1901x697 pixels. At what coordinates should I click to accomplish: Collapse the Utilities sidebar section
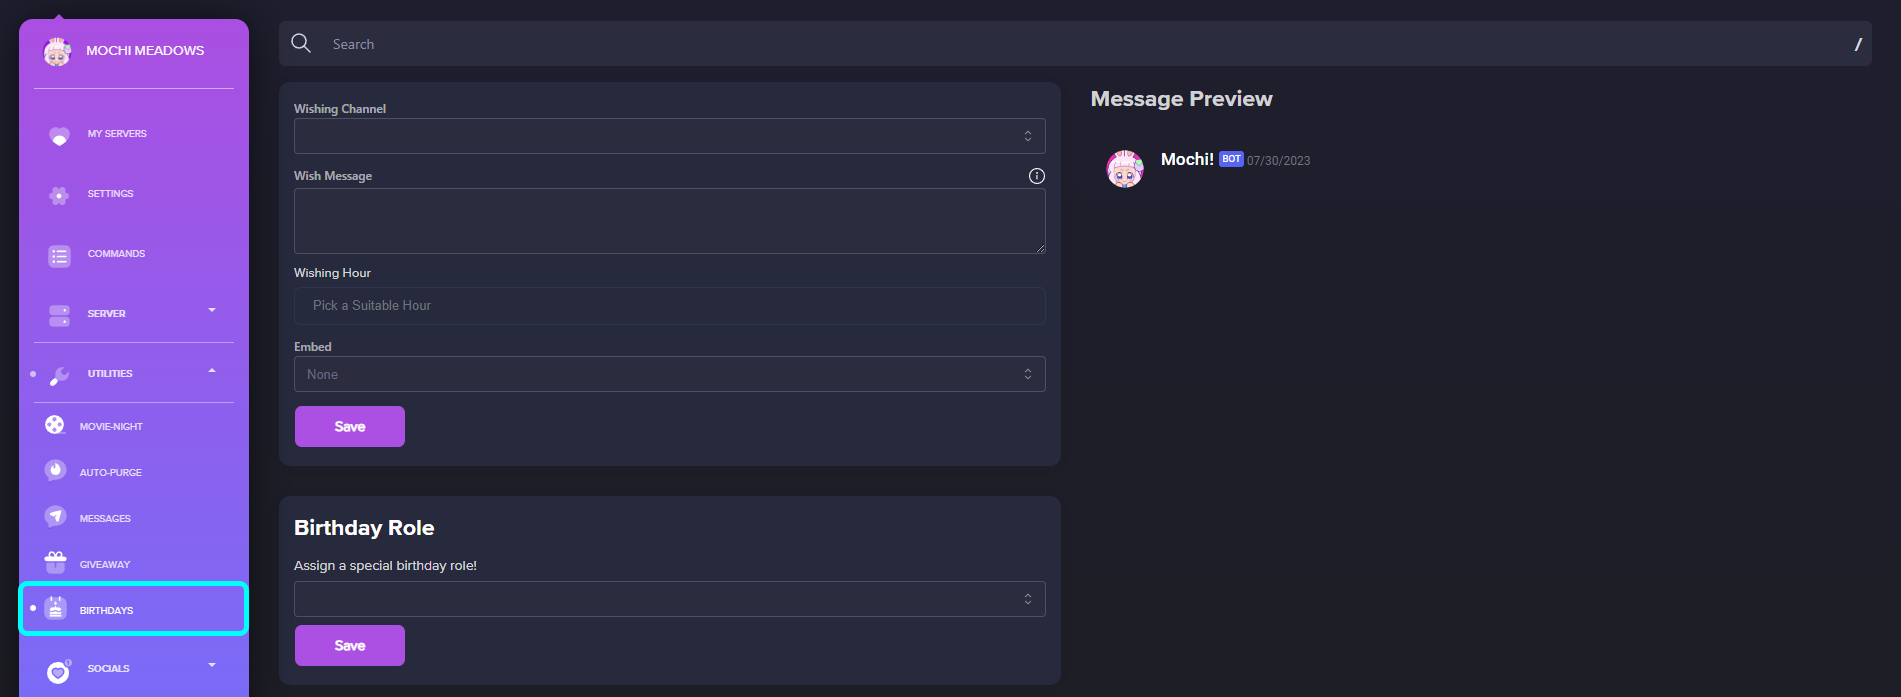point(212,371)
